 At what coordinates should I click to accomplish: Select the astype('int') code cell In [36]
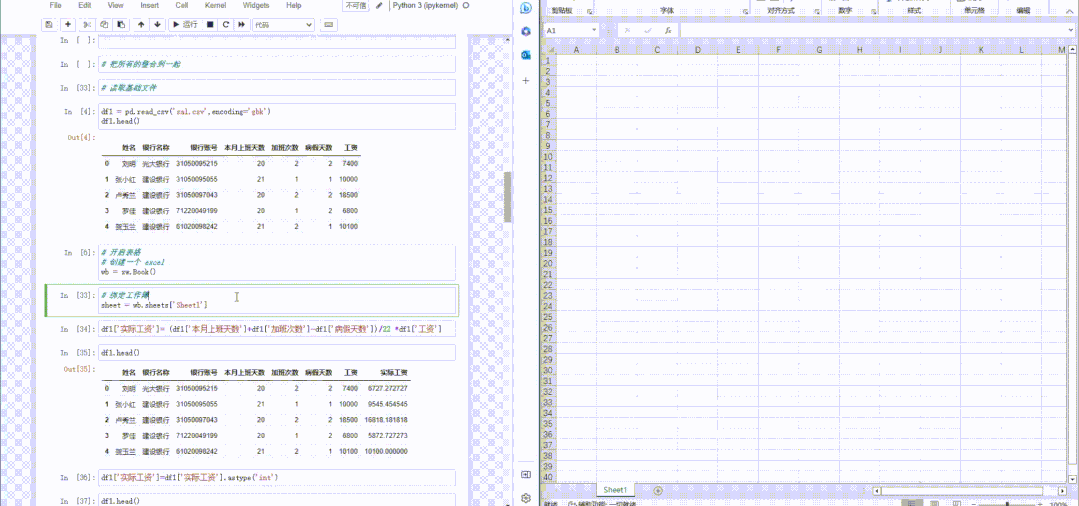(x=277, y=477)
